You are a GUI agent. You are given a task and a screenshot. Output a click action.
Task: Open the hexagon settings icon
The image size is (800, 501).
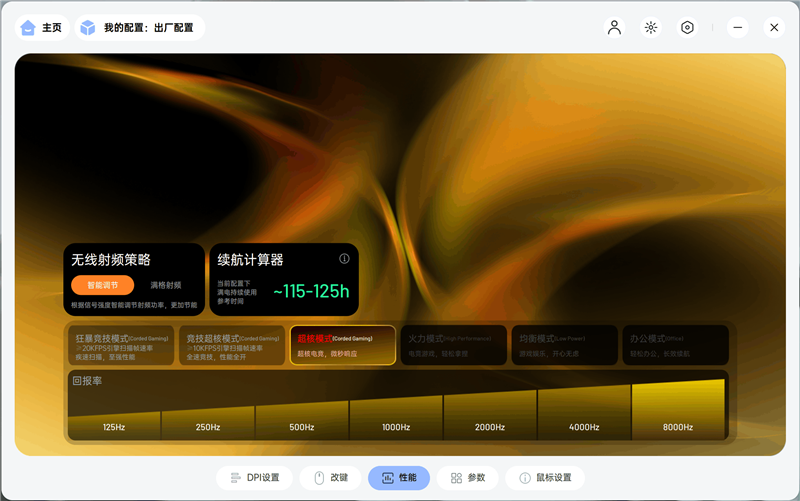[x=687, y=28]
